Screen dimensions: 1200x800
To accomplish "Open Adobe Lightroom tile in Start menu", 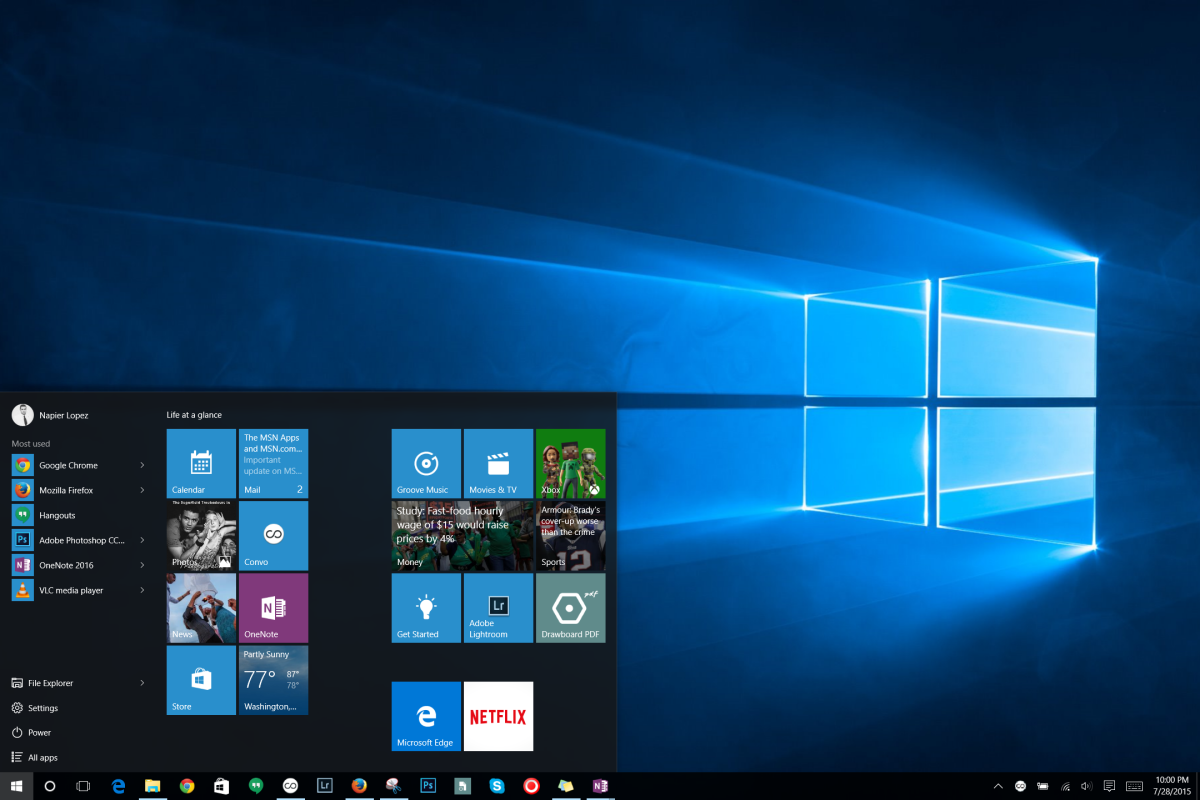I will coord(498,607).
